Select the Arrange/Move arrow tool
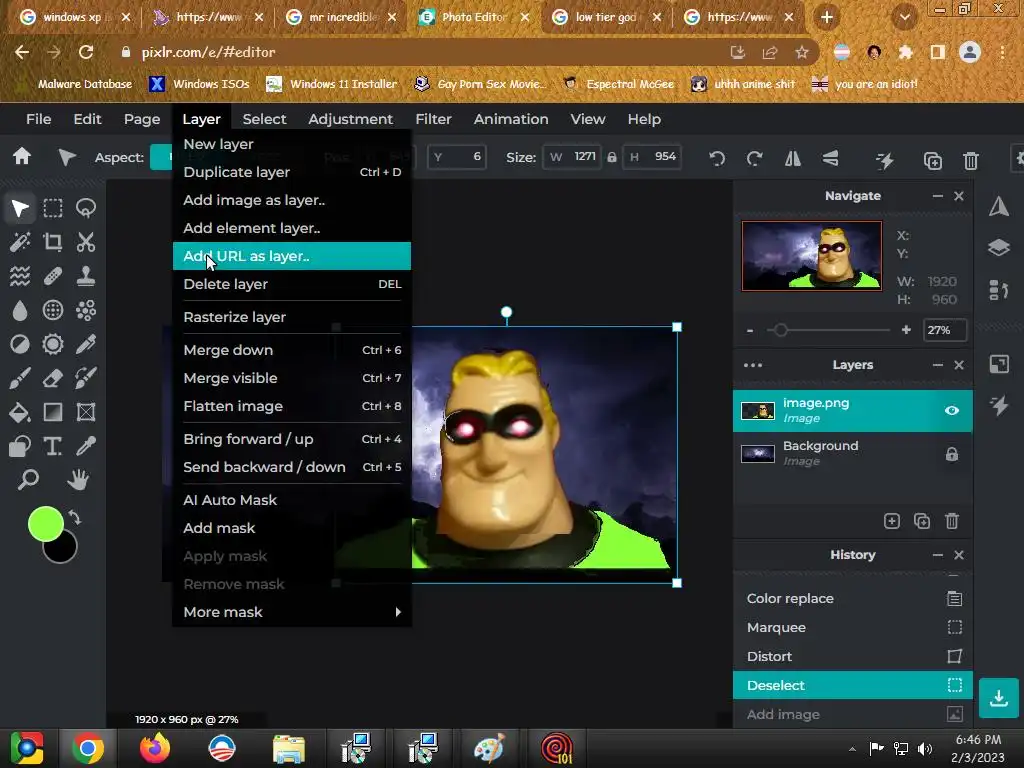1024x768 pixels. pyautogui.click(x=20, y=208)
